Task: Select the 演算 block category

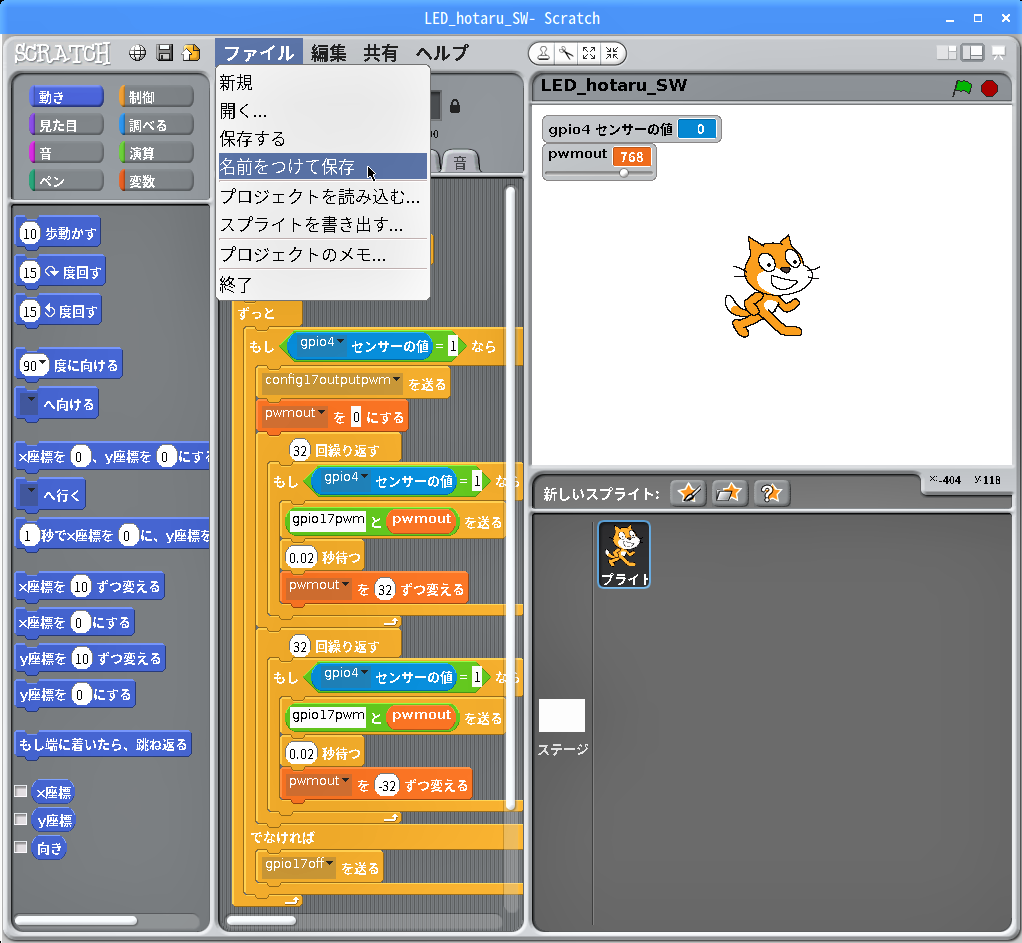Action: pos(156,153)
